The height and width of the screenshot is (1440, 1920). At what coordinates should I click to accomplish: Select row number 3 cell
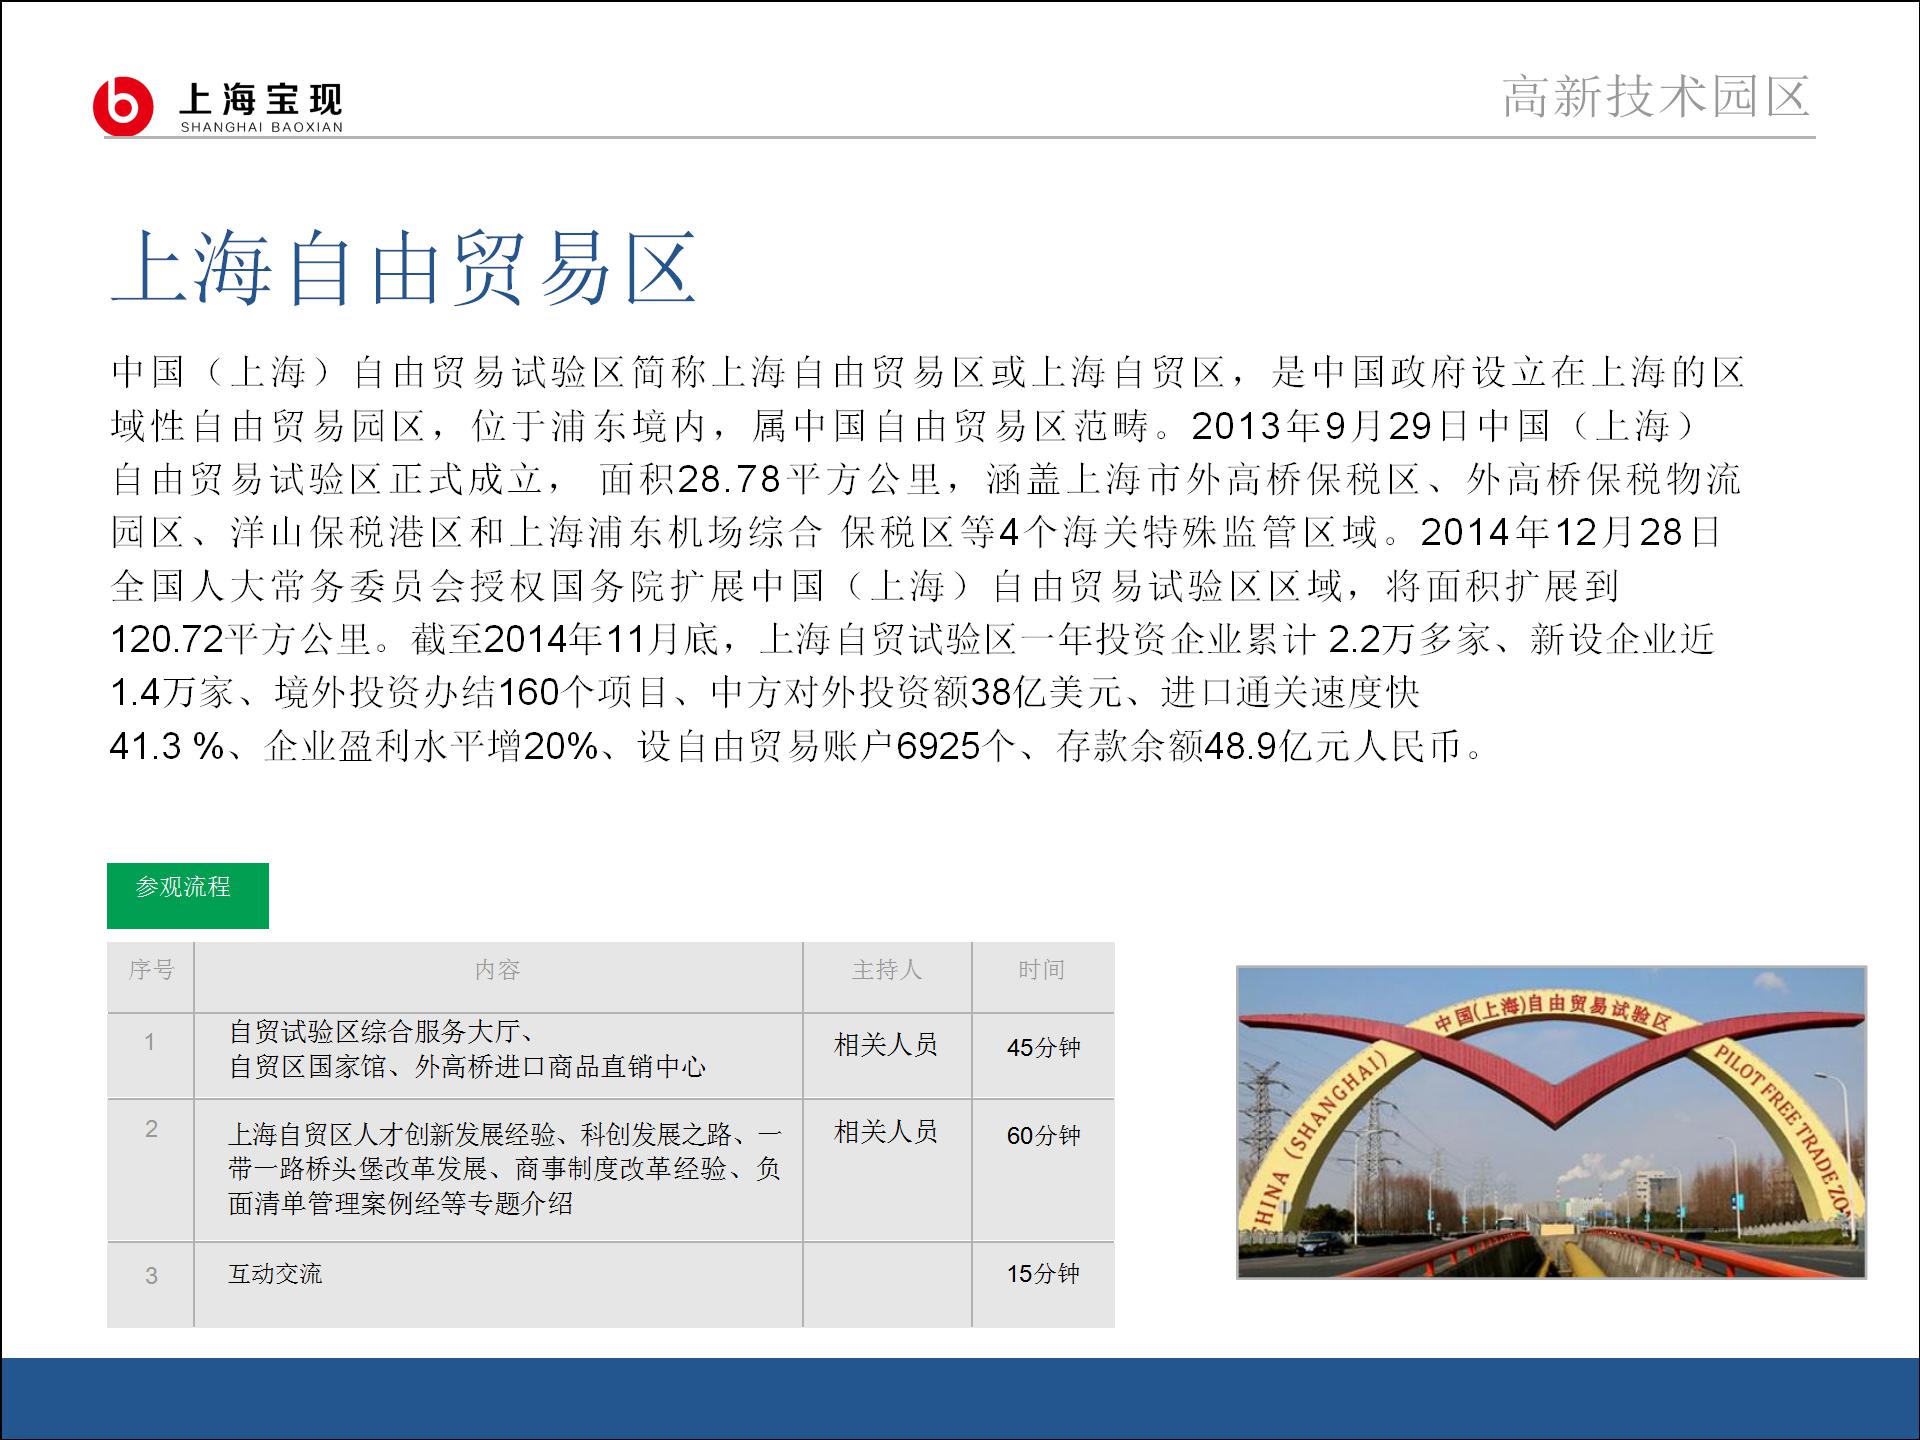point(151,1285)
